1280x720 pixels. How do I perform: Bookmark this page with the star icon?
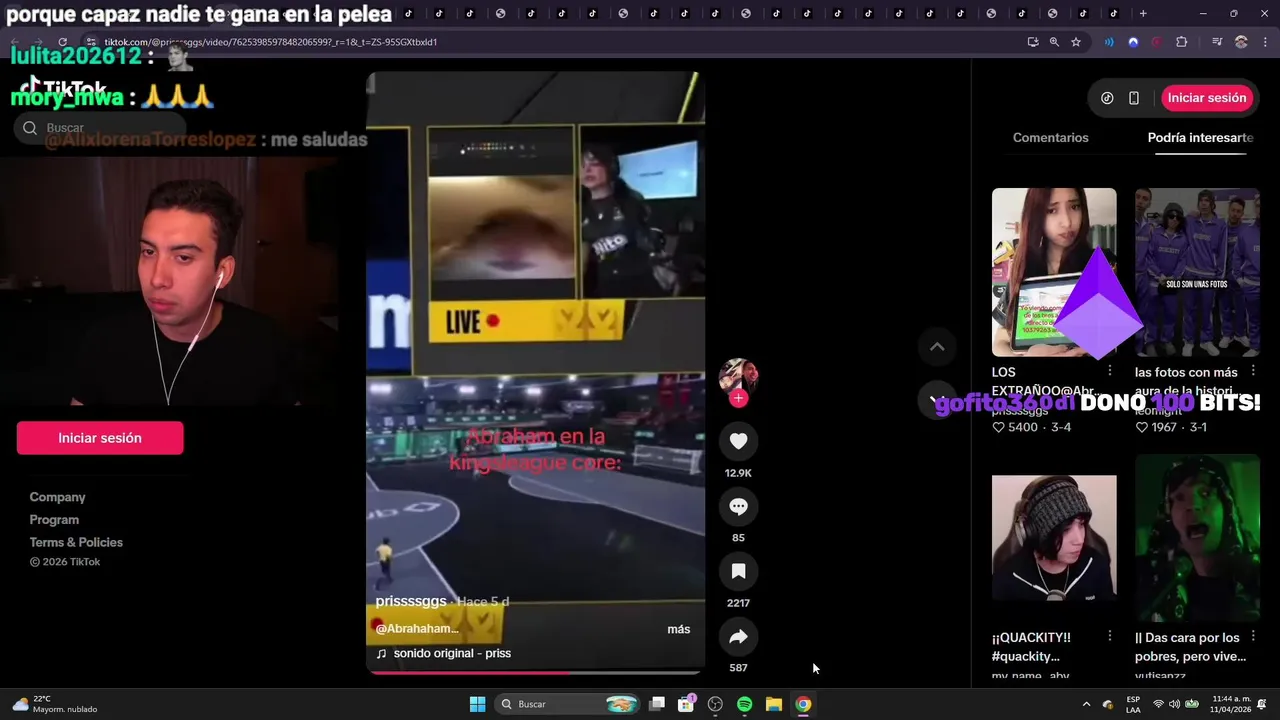(x=1076, y=42)
